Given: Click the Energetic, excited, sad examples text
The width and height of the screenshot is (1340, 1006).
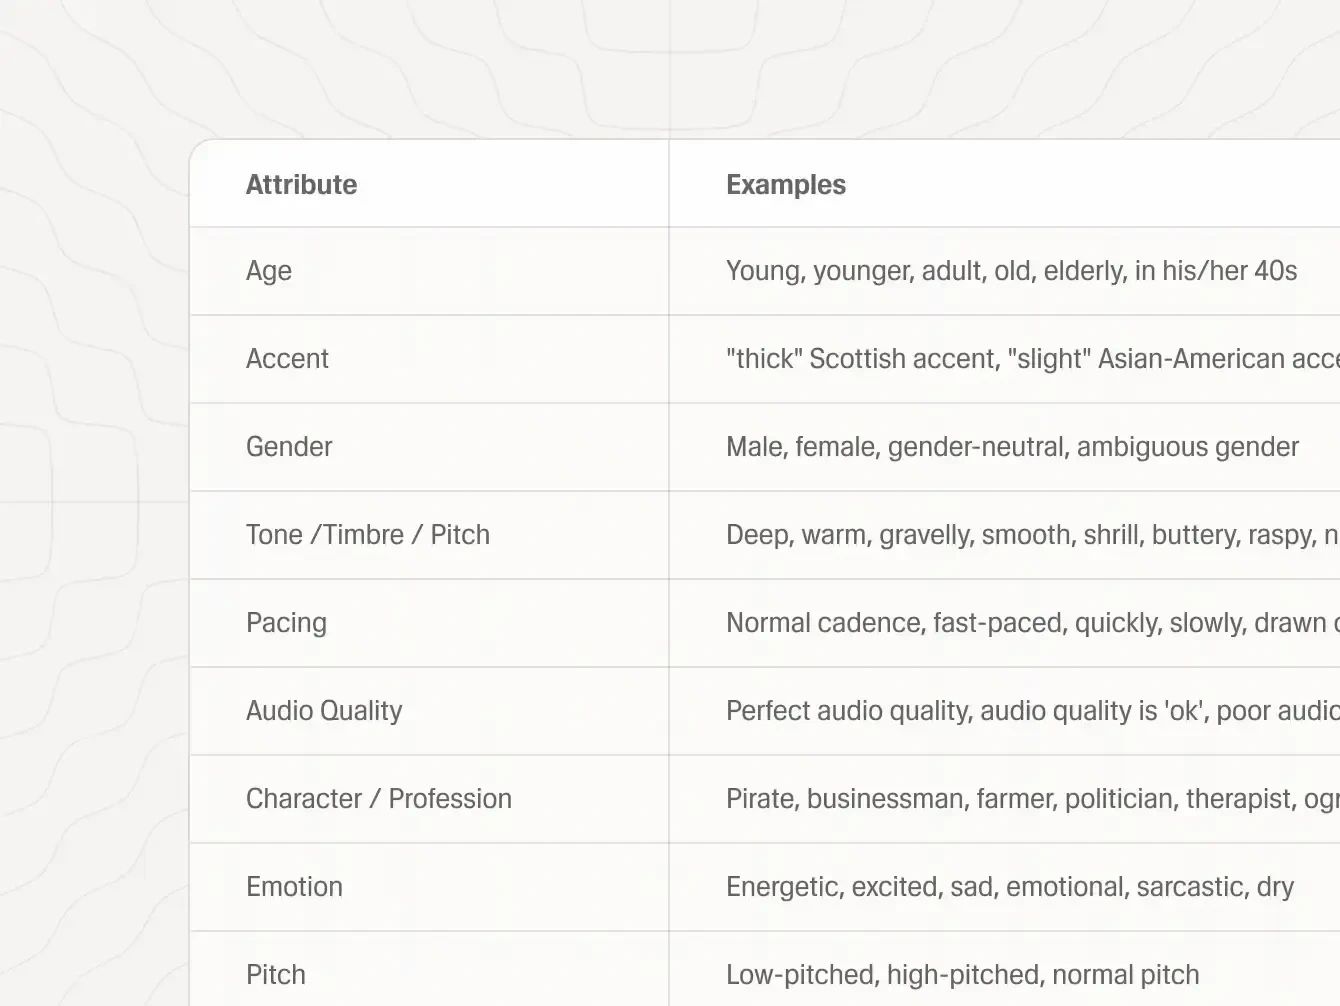Looking at the screenshot, I should pyautogui.click(x=1009, y=887).
